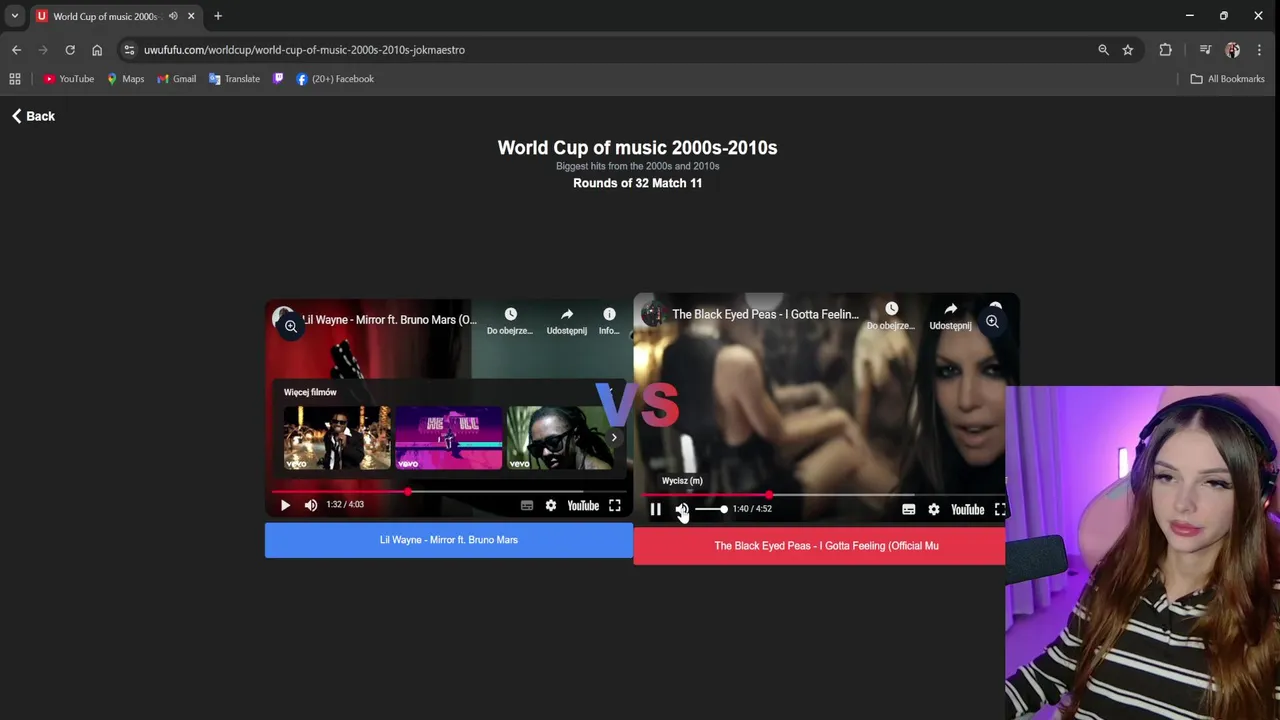Mute the Black Eyed Peas video volume
The height and width of the screenshot is (720, 1280).
coord(682,509)
